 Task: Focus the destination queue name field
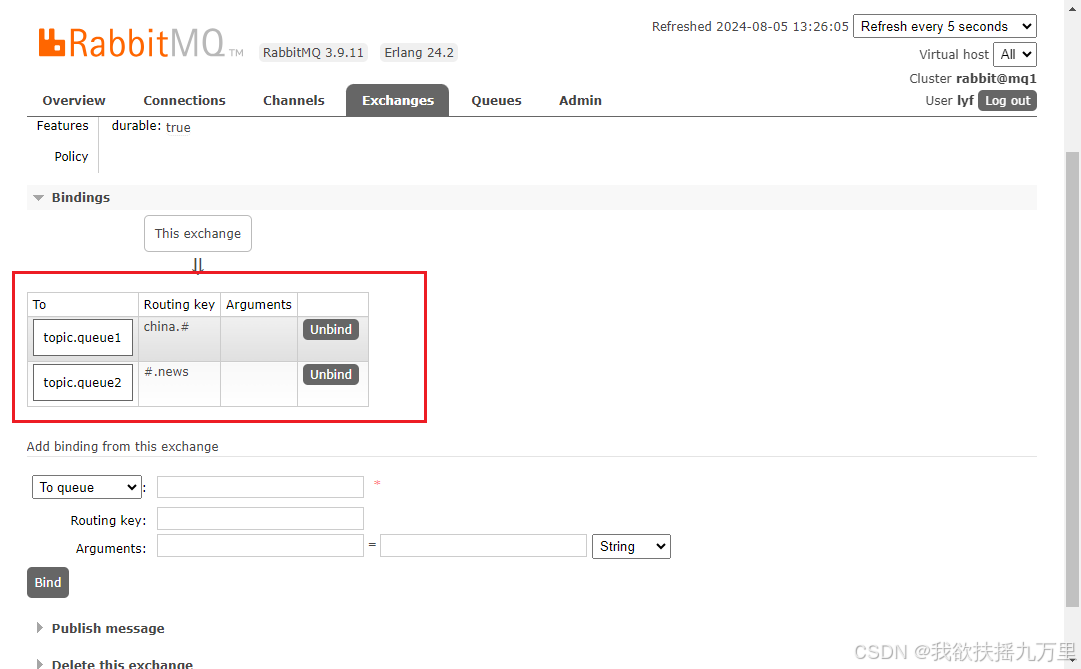coord(260,487)
